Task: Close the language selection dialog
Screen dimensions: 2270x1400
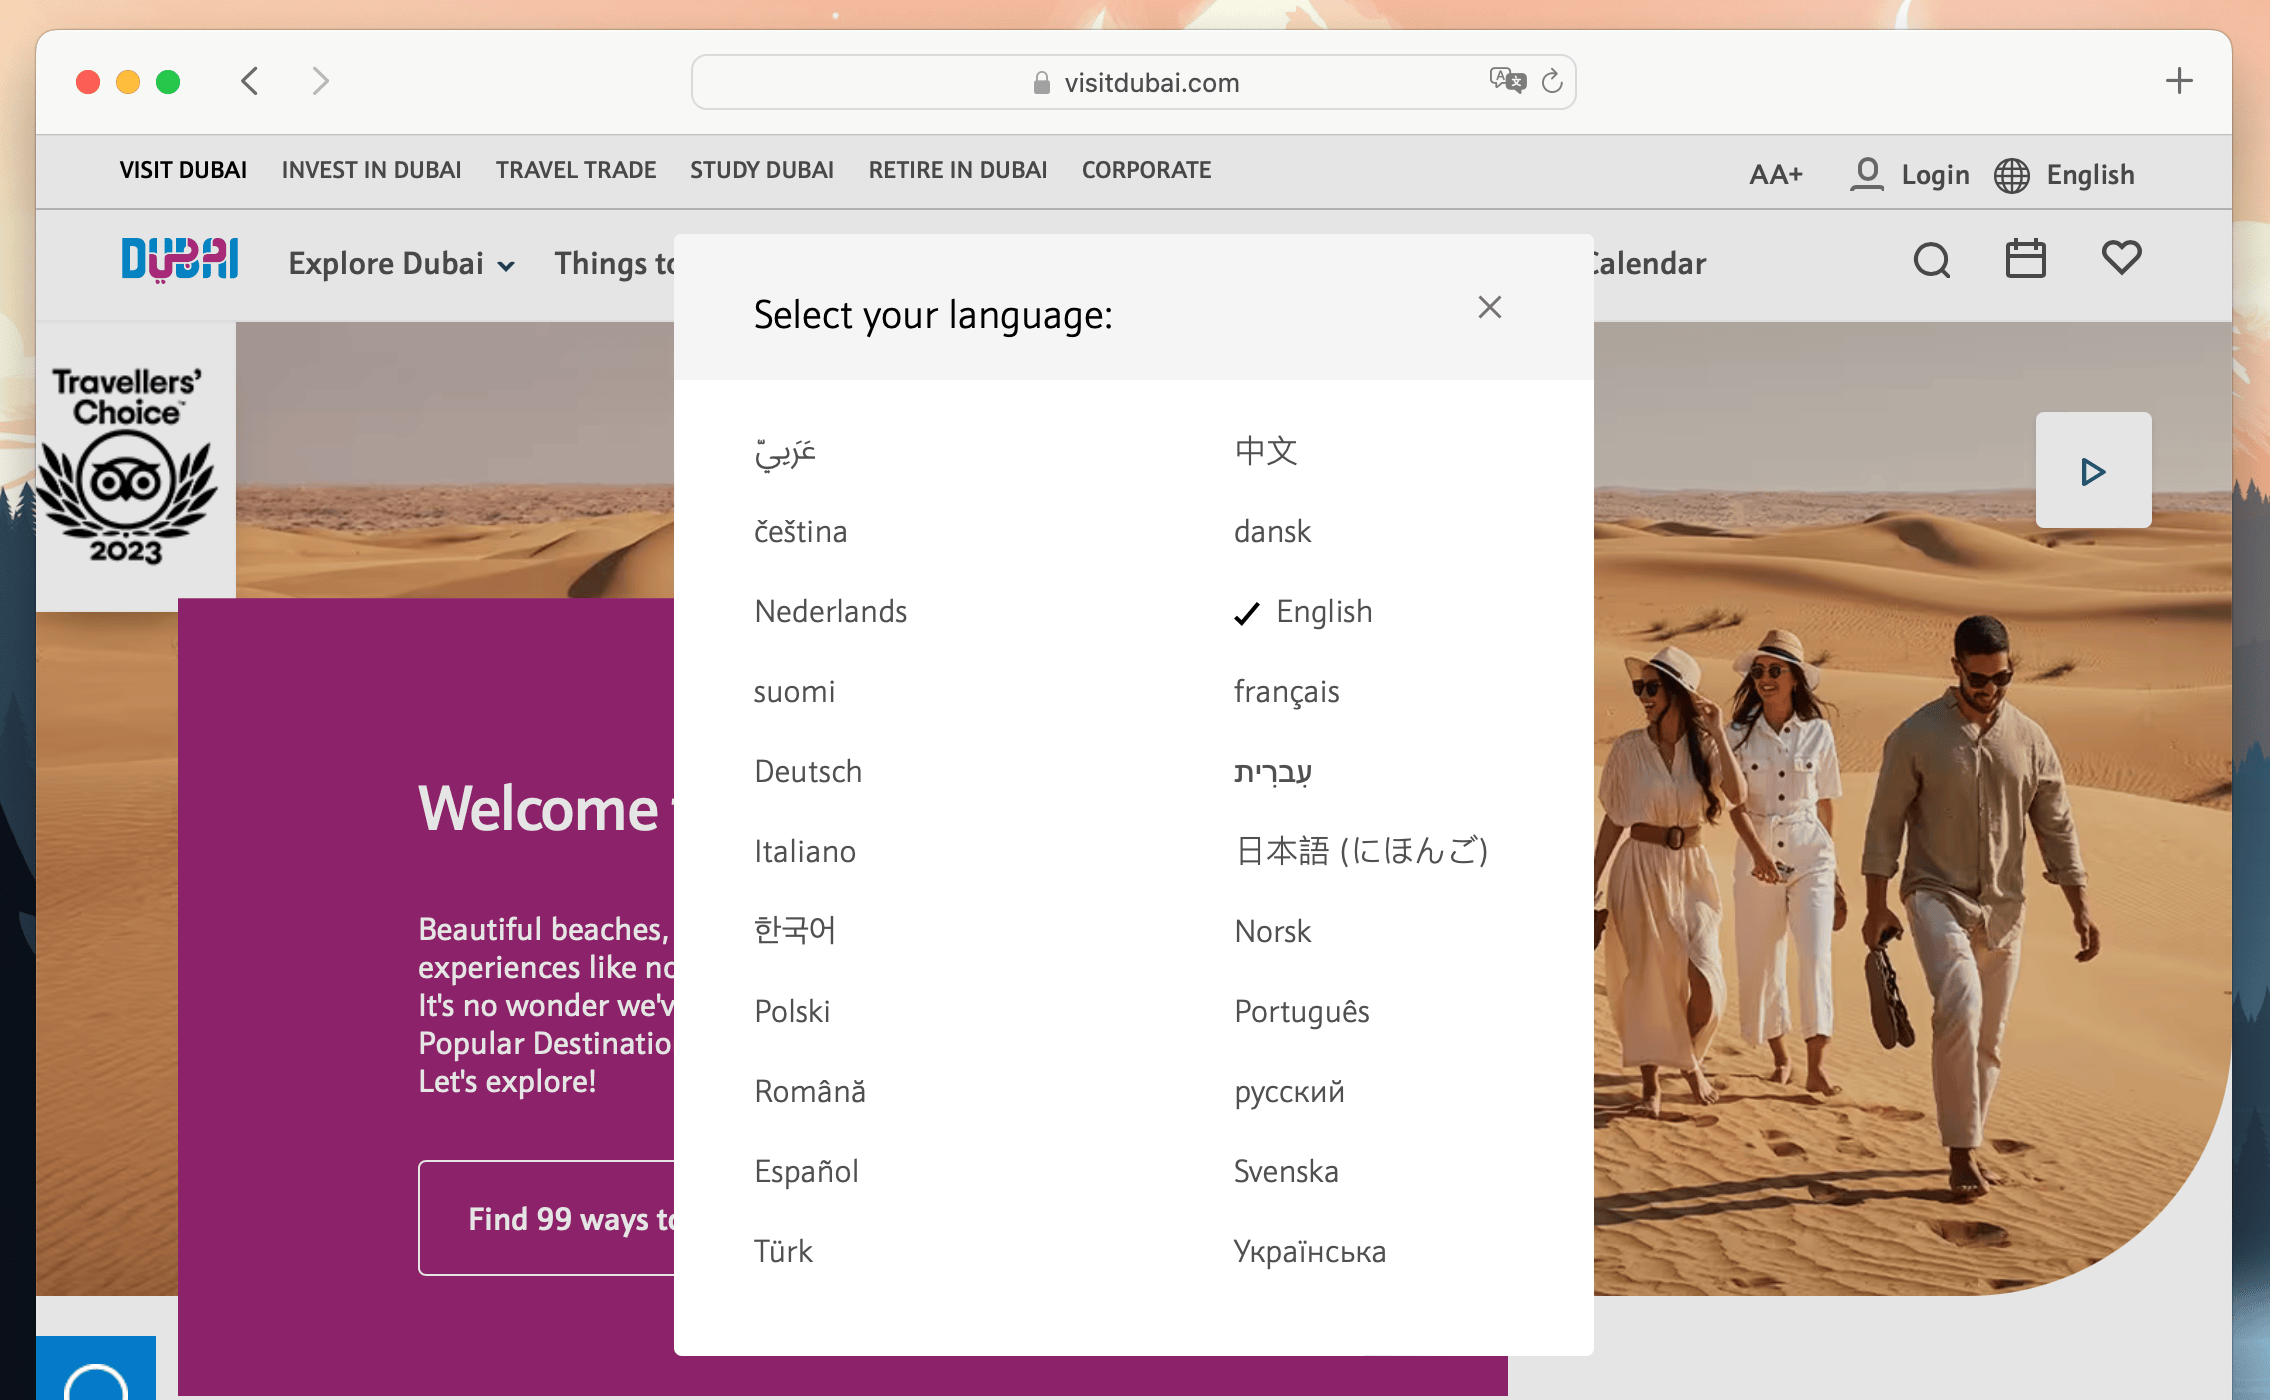Action: point(1489,307)
